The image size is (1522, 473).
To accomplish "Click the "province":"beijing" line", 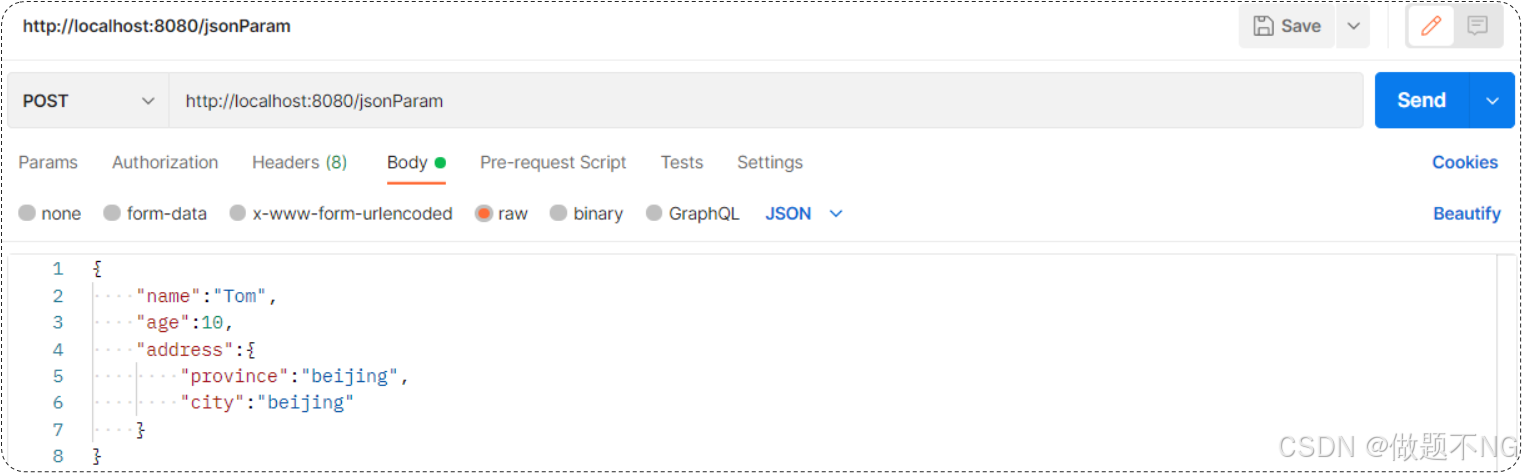I will 295,376.
